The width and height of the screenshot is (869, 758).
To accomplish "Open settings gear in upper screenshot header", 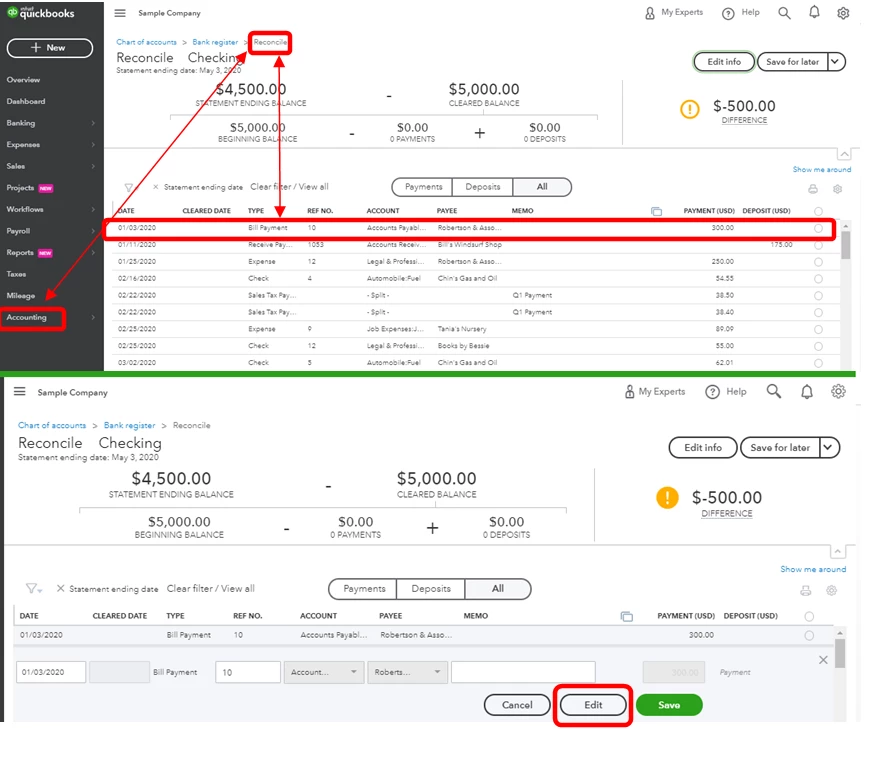I will (x=843, y=13).
